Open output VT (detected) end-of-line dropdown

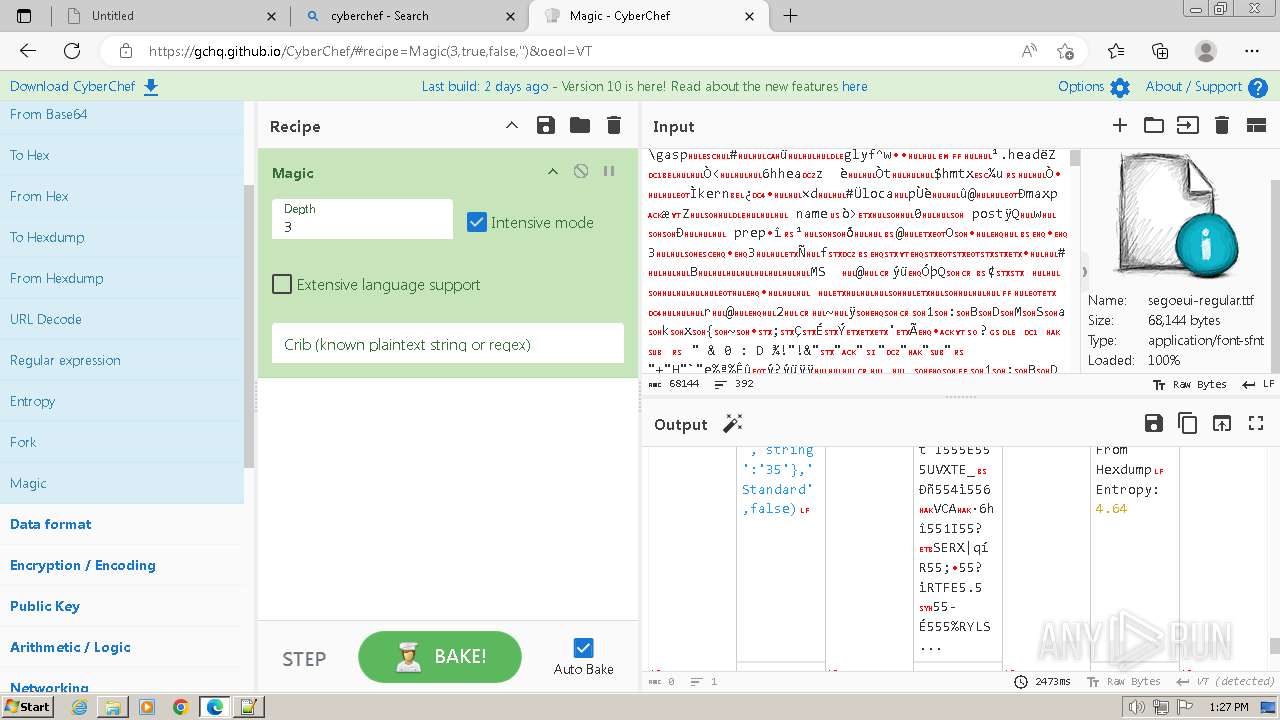coord(1225,681)
